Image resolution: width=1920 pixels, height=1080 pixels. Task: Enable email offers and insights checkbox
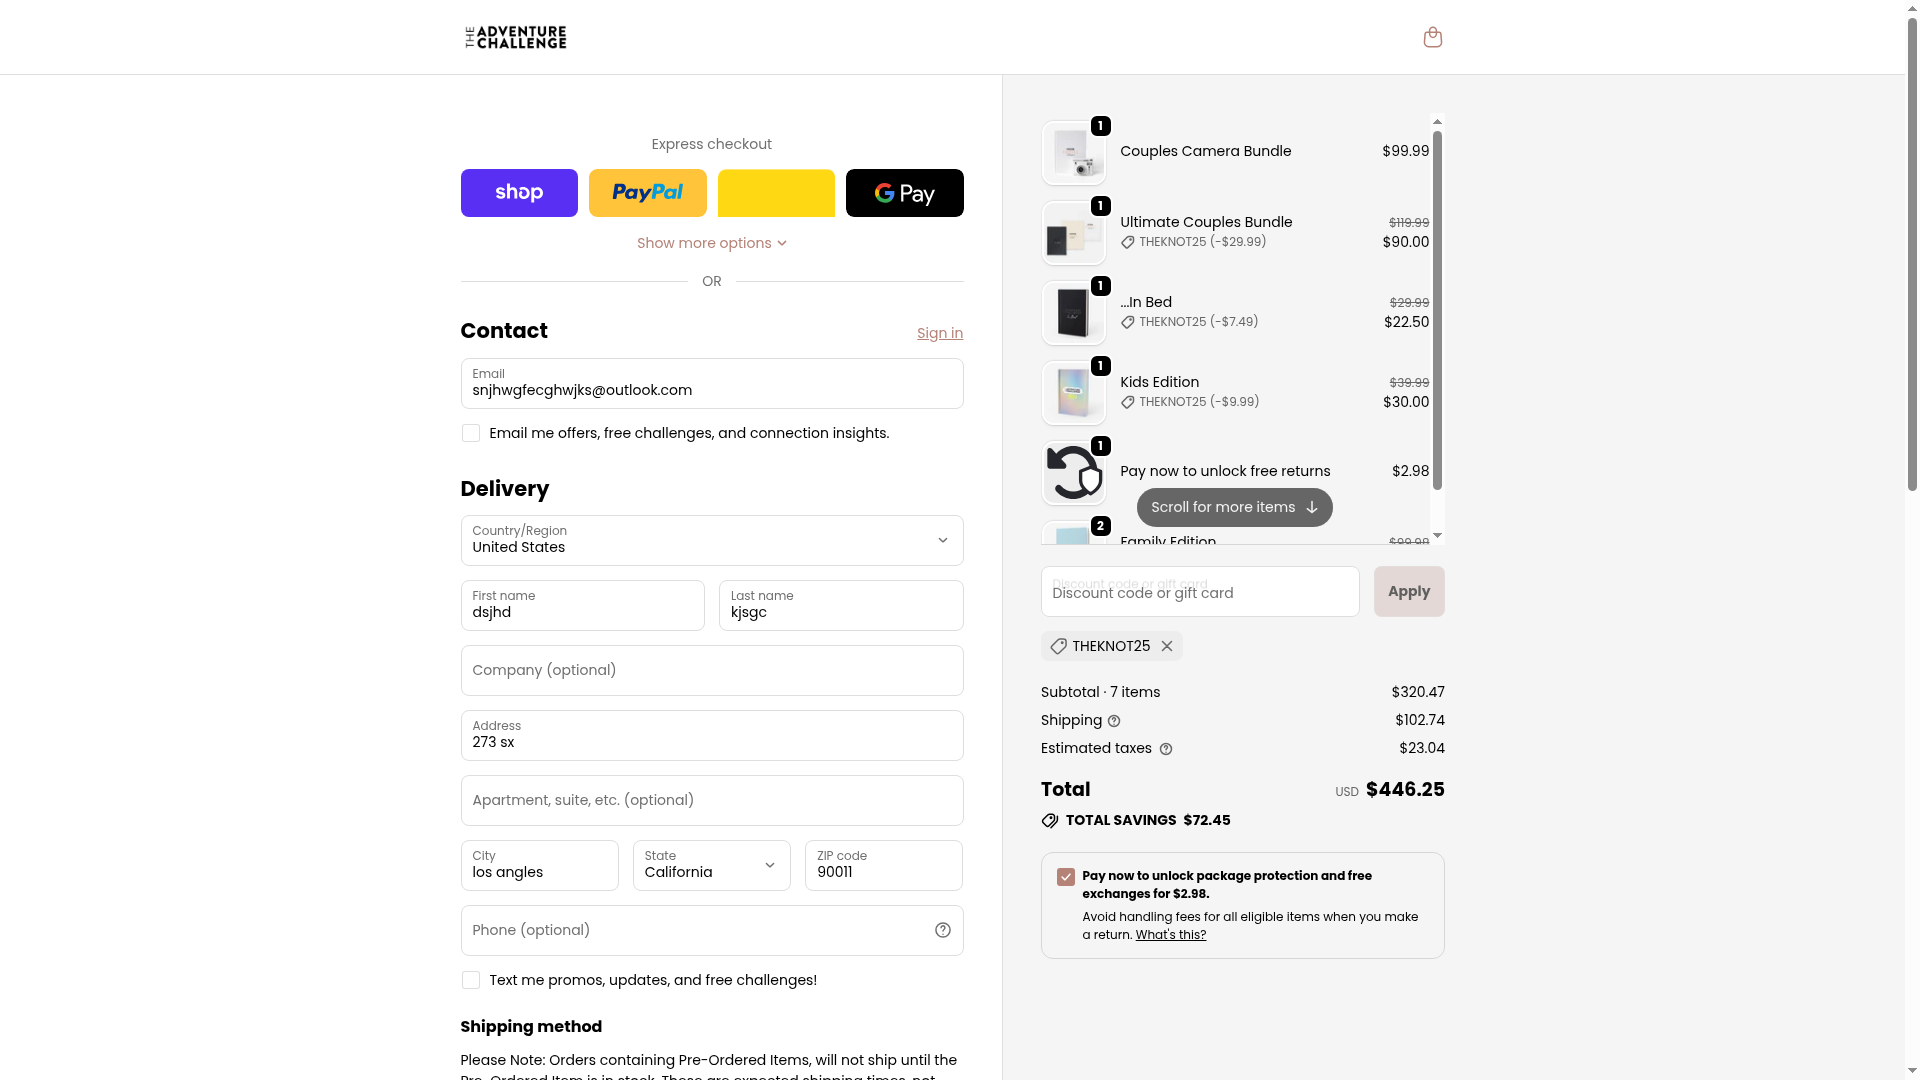471,433
